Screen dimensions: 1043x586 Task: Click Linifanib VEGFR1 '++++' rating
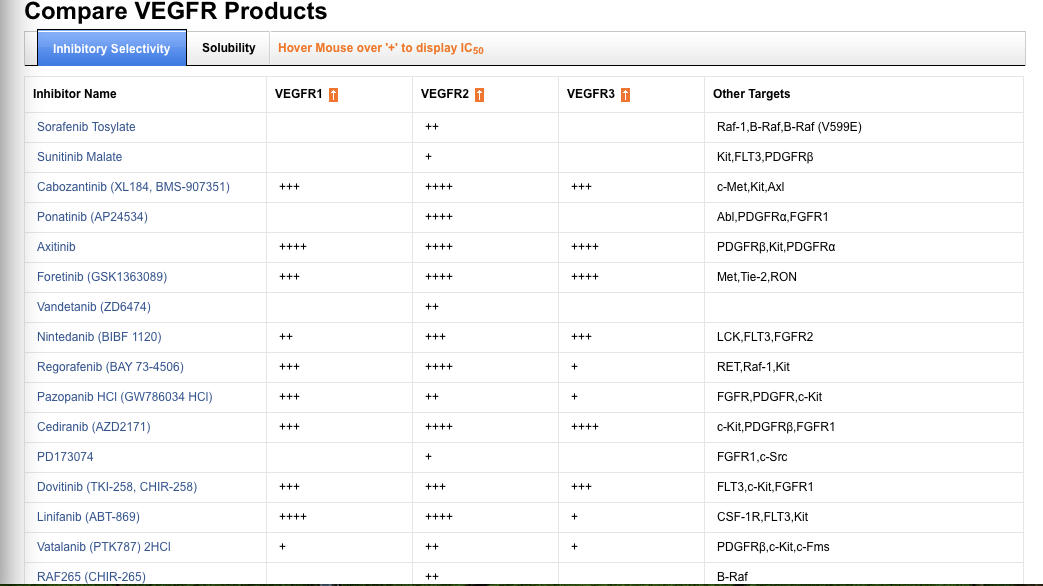293,517
